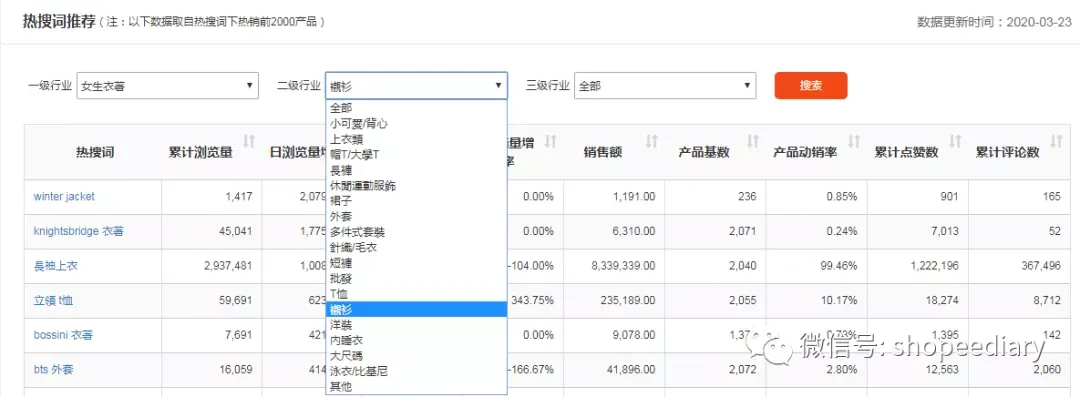Select highlighted 襯衫 option in list
Image resolution: width=1080 pixels, height=397 pixels.
416,309
